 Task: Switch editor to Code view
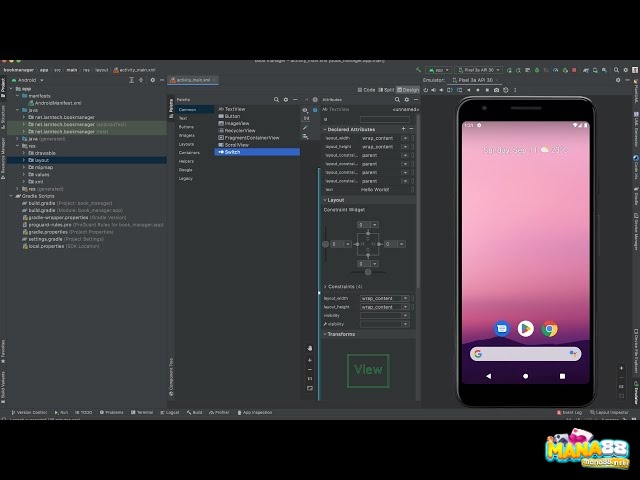click(x=366, y=90)
